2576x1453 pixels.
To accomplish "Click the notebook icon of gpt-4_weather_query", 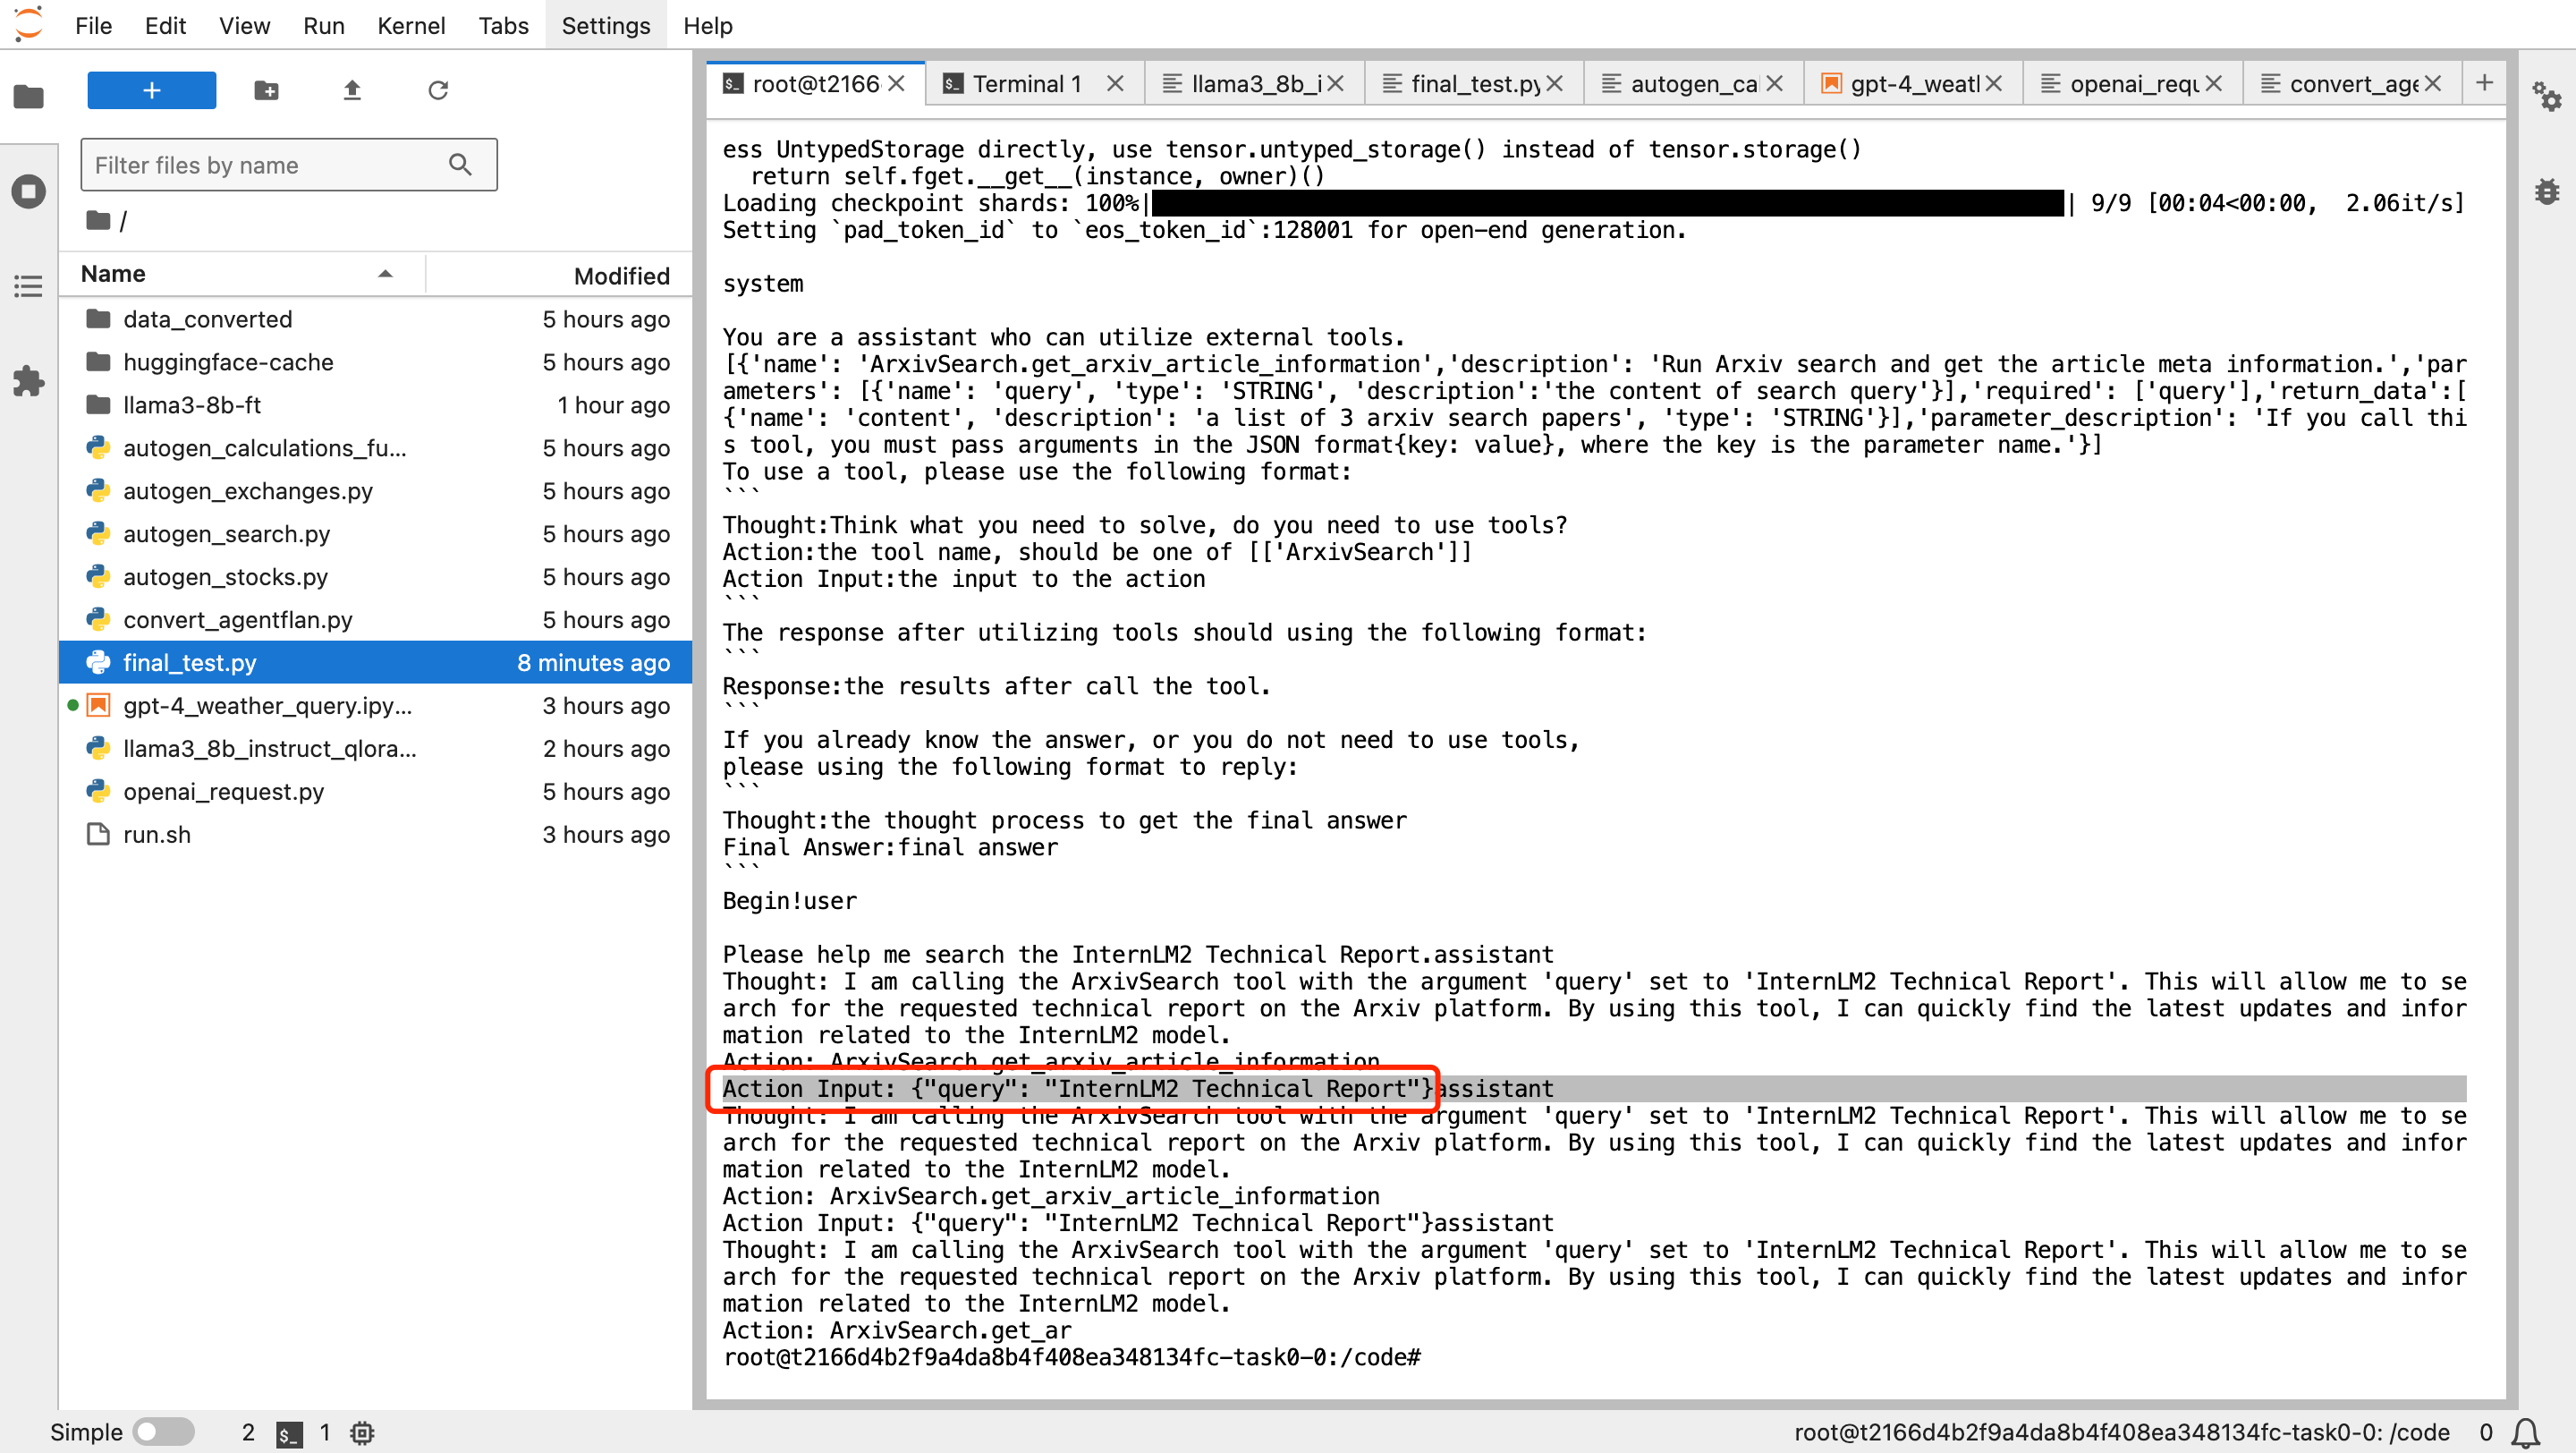I will (98, 705).
